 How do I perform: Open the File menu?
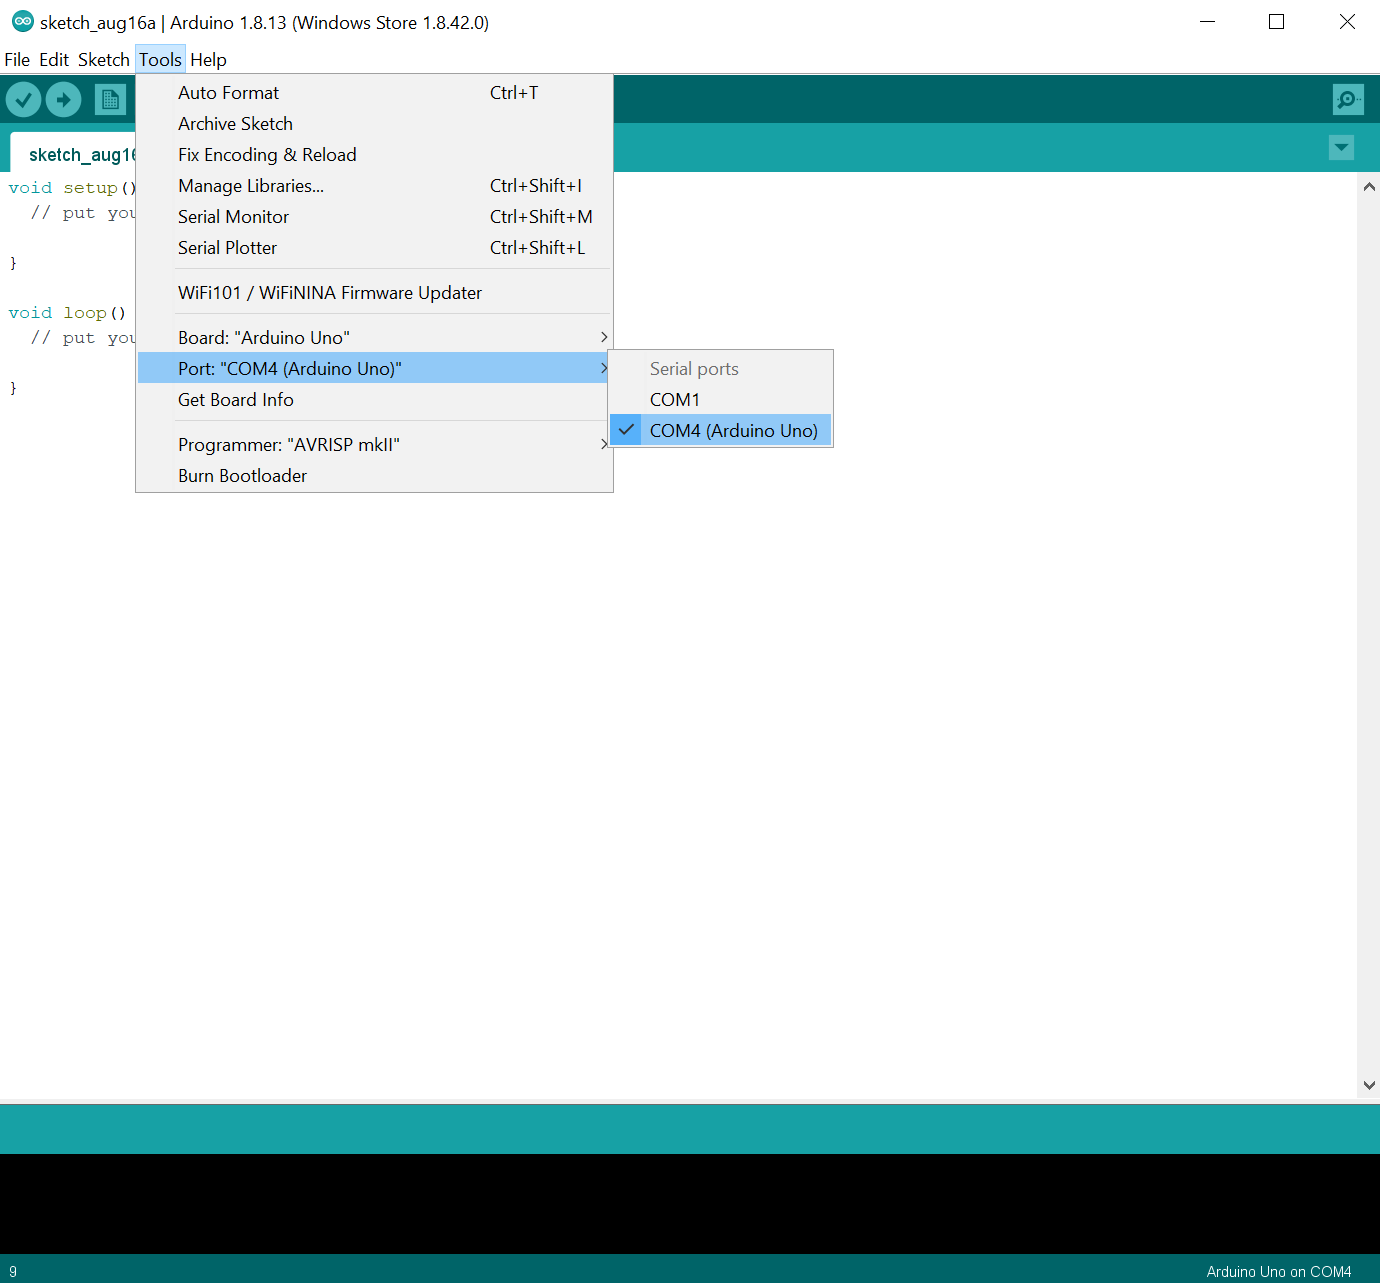(x=17, y=60)
